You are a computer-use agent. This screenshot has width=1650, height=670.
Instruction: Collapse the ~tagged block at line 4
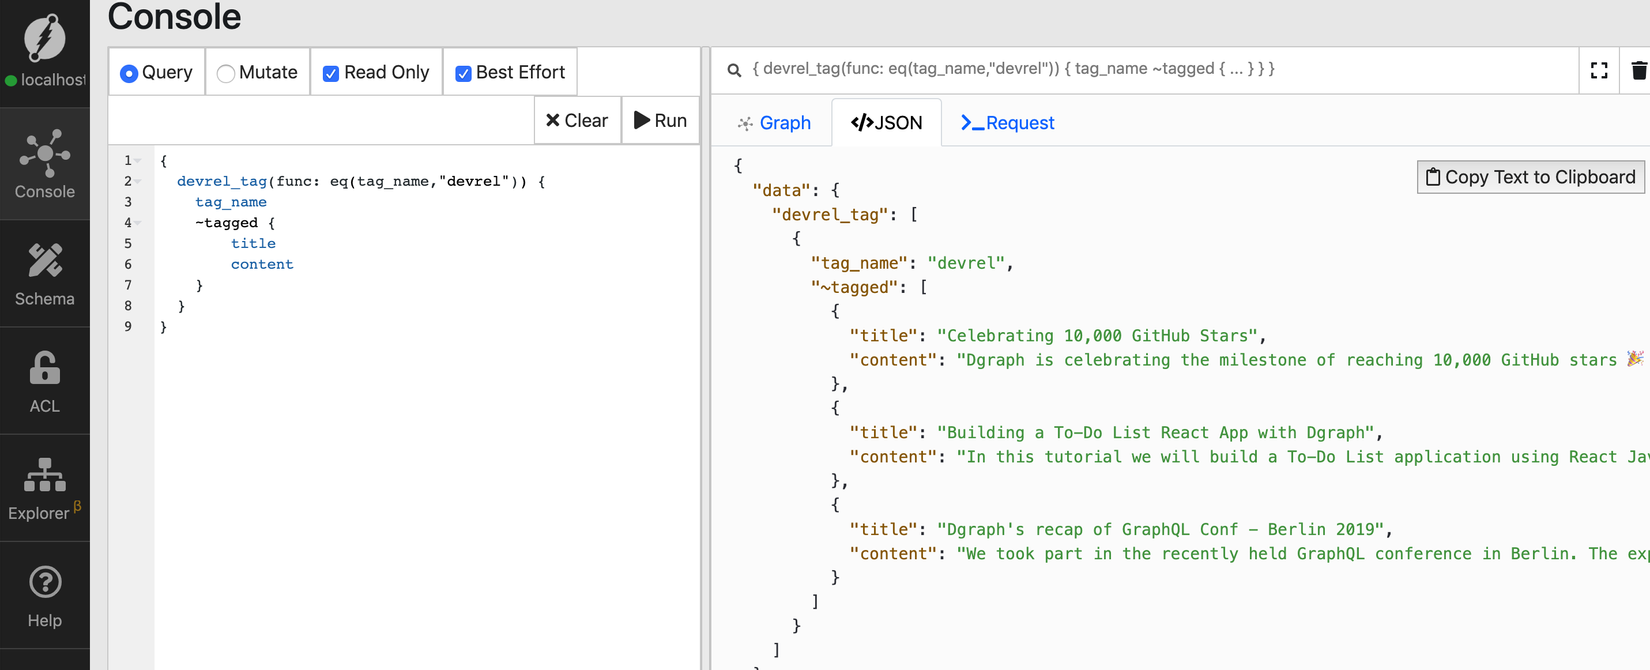click(138, 223)
